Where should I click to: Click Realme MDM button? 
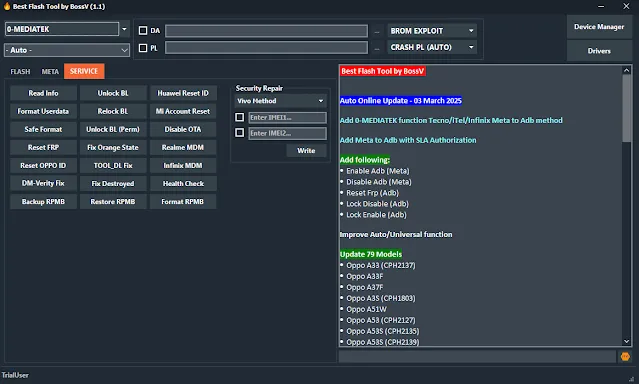[x=183, y=147]
